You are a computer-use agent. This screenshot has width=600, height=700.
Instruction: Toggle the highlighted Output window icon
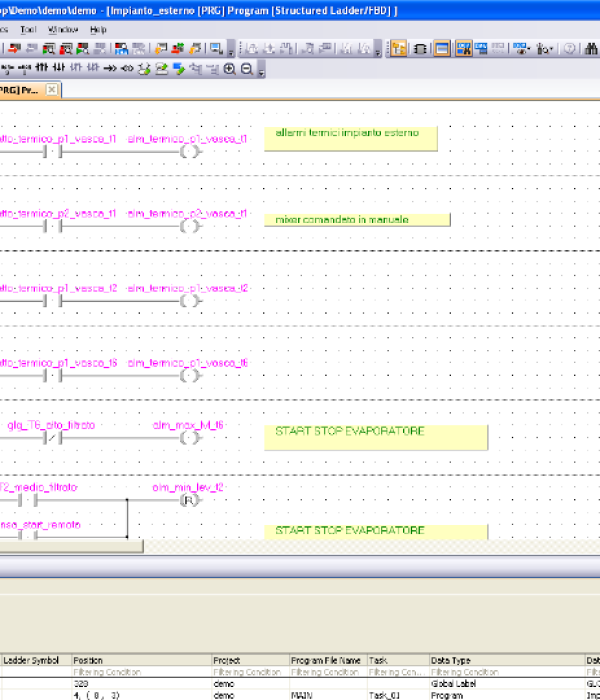441,48
